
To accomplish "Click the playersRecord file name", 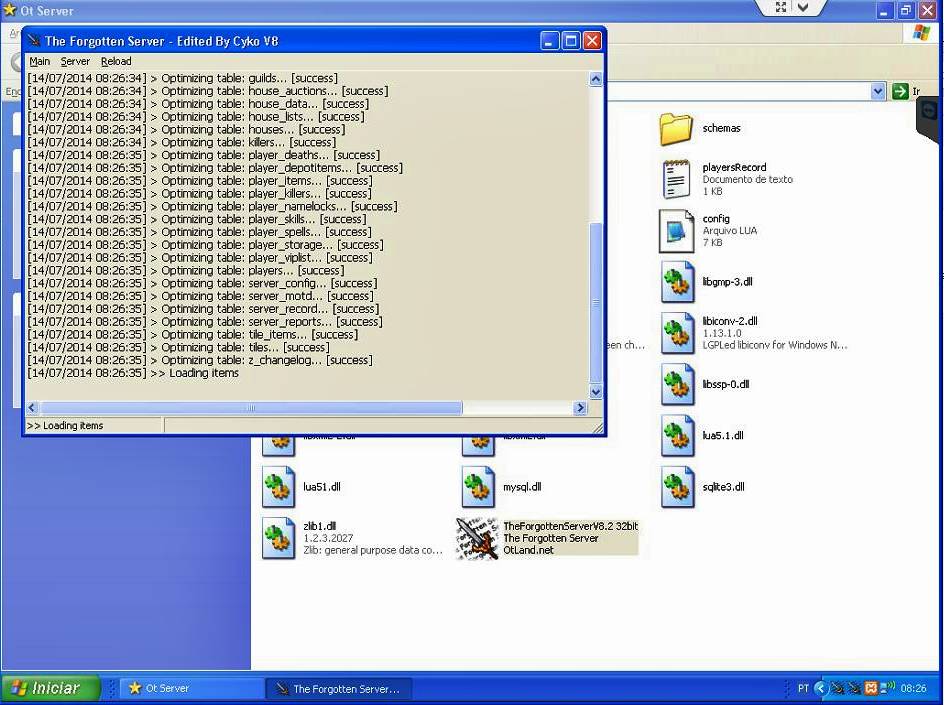I will click(734, 167).
